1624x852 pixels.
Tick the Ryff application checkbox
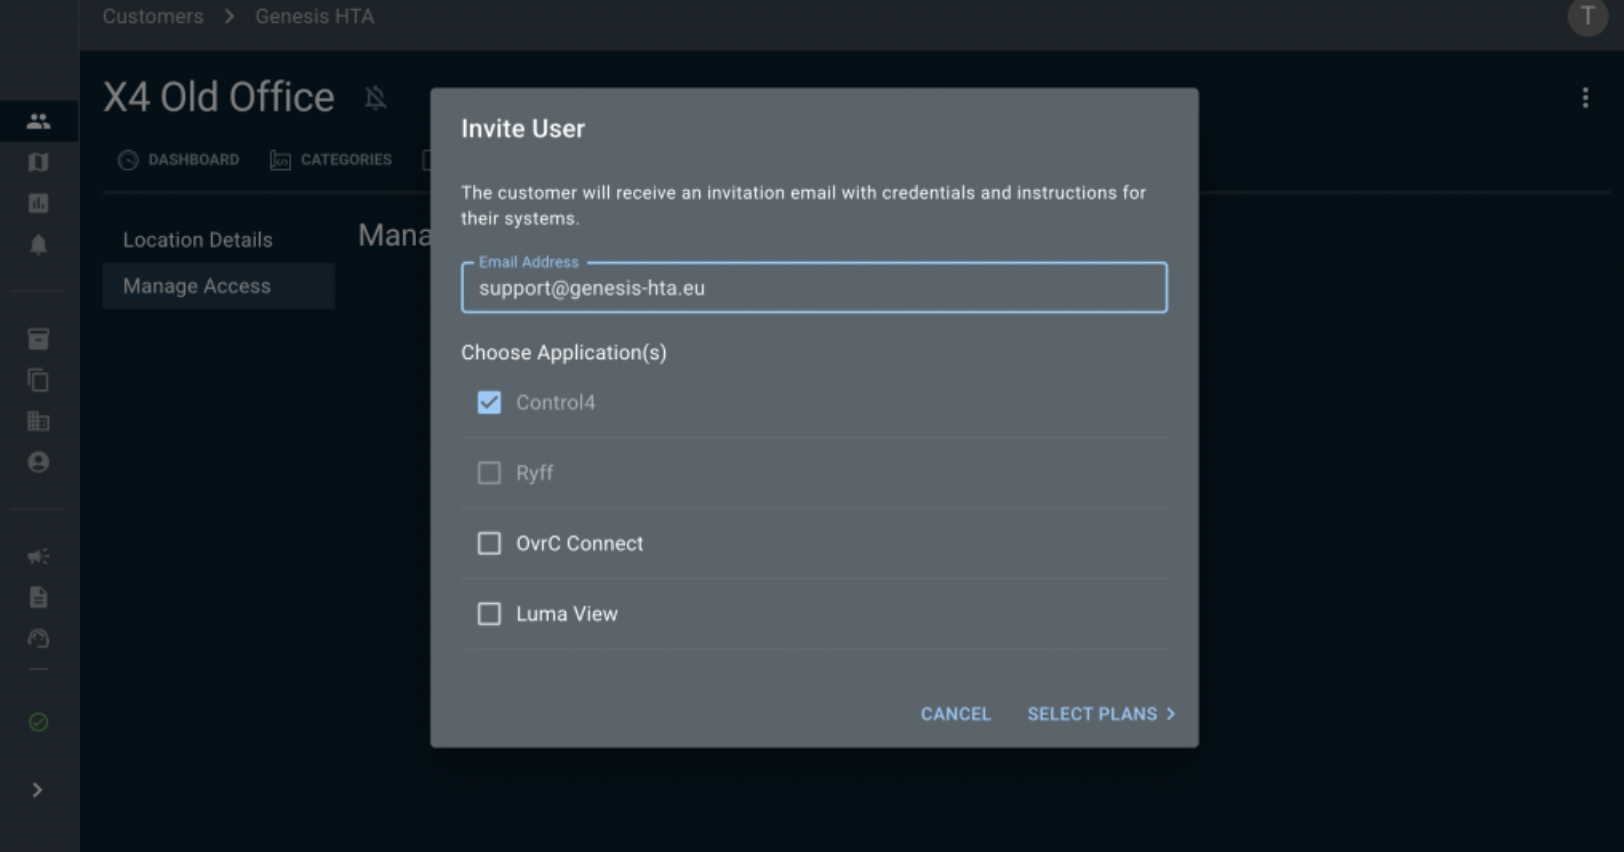pyautogui.click(x=489, y=473)
